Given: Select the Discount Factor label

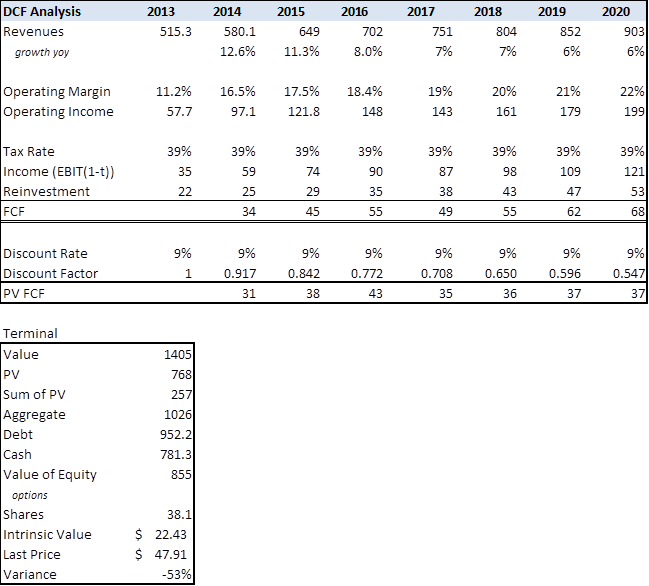Looking at the screenshot, I should click(50, 274).
